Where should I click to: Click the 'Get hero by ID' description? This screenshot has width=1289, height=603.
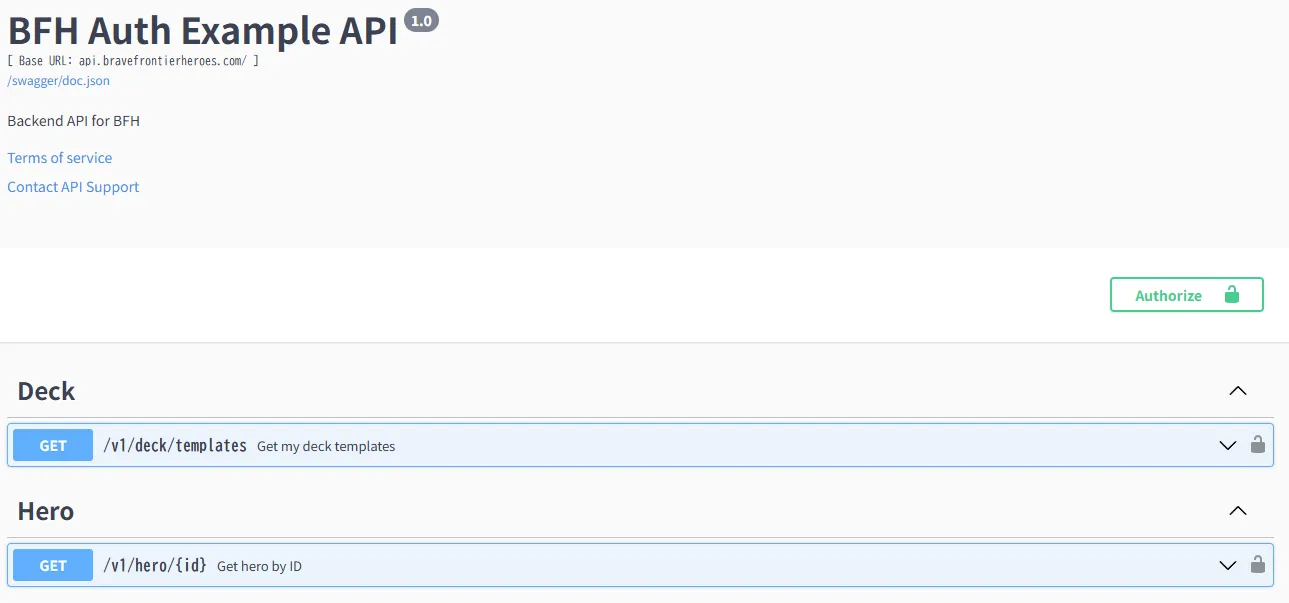(259, 566)
